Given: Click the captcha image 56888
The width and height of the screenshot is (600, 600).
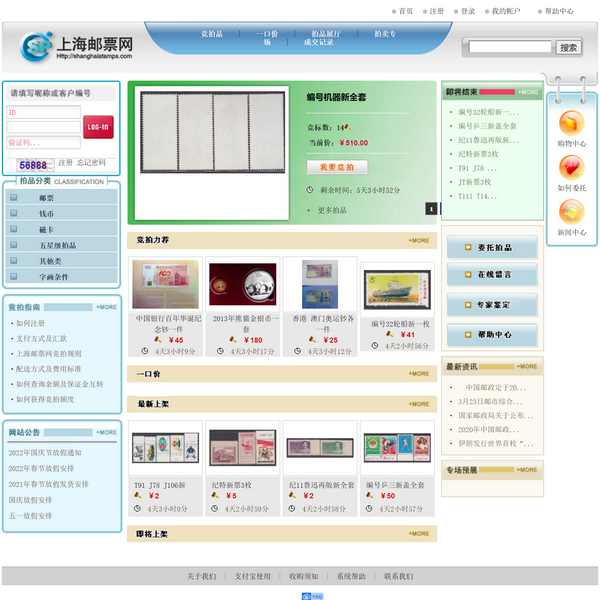Looking at the screenshot, I should point(32,164).
